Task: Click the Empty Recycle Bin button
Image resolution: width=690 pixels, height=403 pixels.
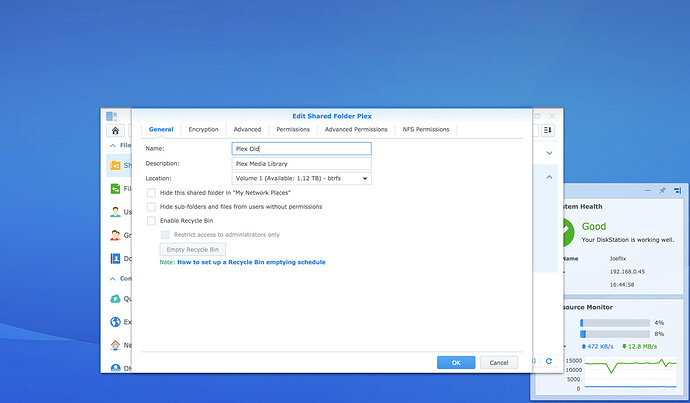Action: point(193,249)
